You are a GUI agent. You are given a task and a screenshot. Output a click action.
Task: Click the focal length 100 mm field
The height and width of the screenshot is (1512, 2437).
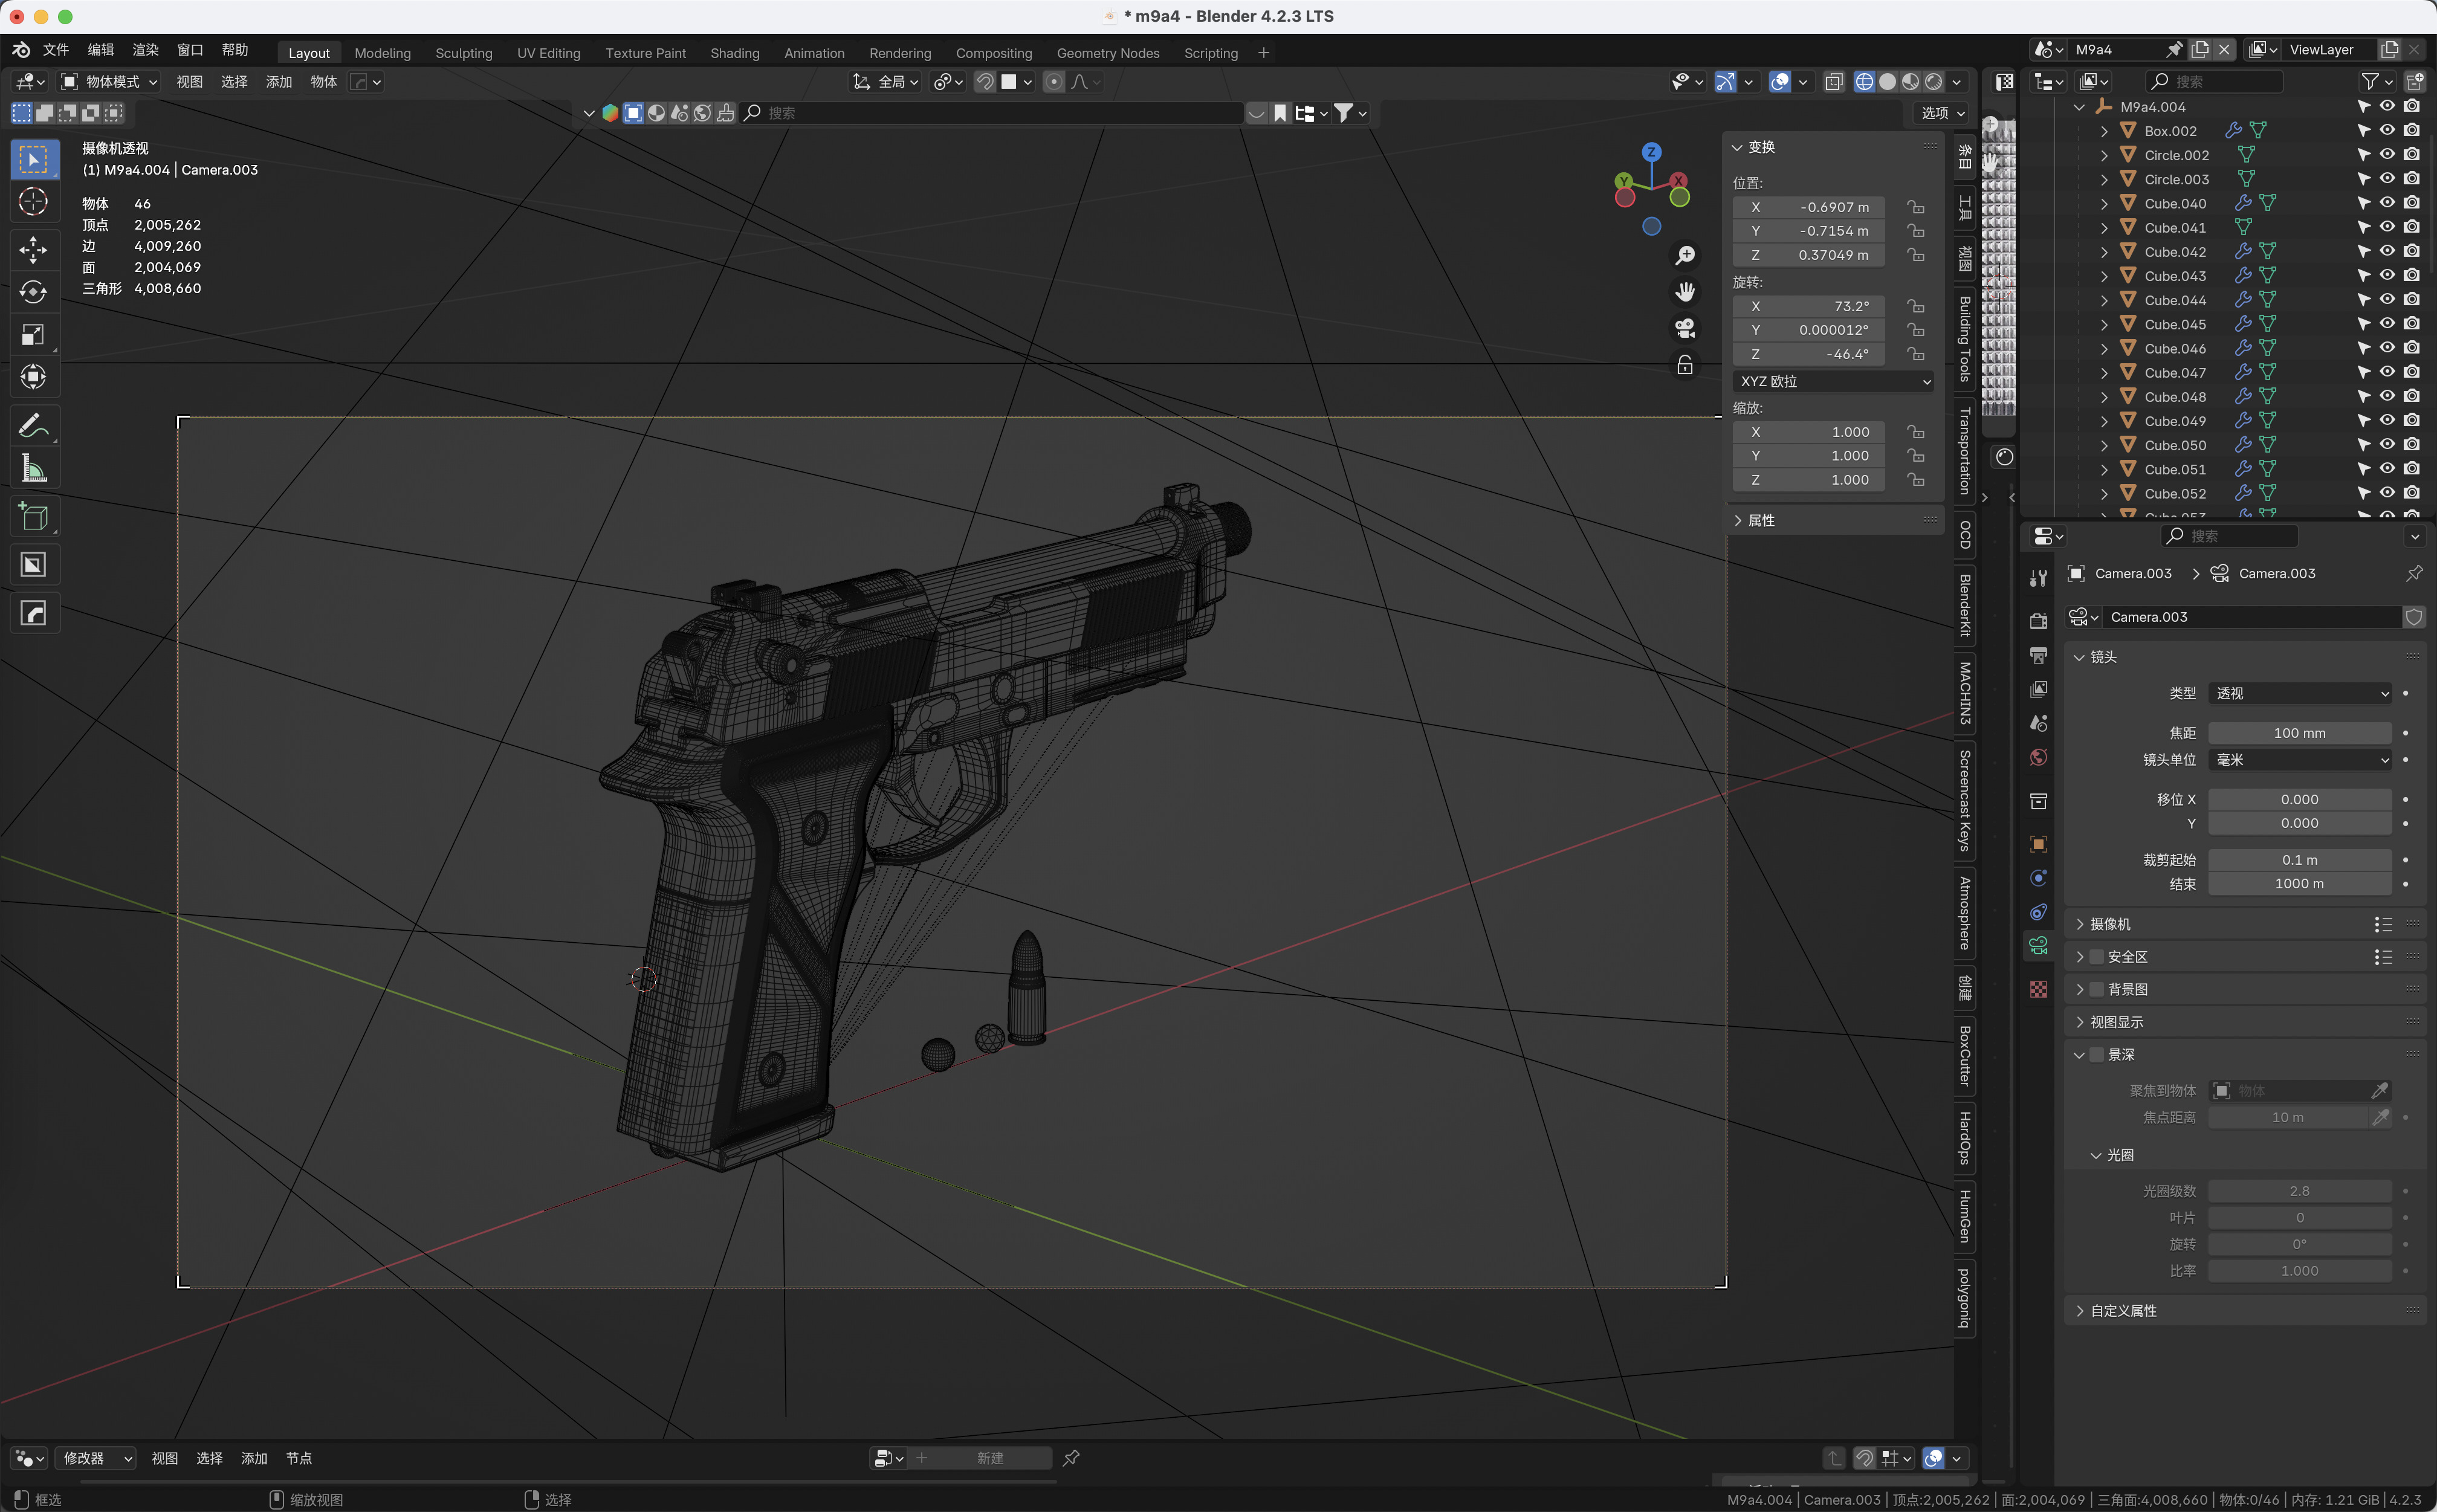coord(2300,733)
